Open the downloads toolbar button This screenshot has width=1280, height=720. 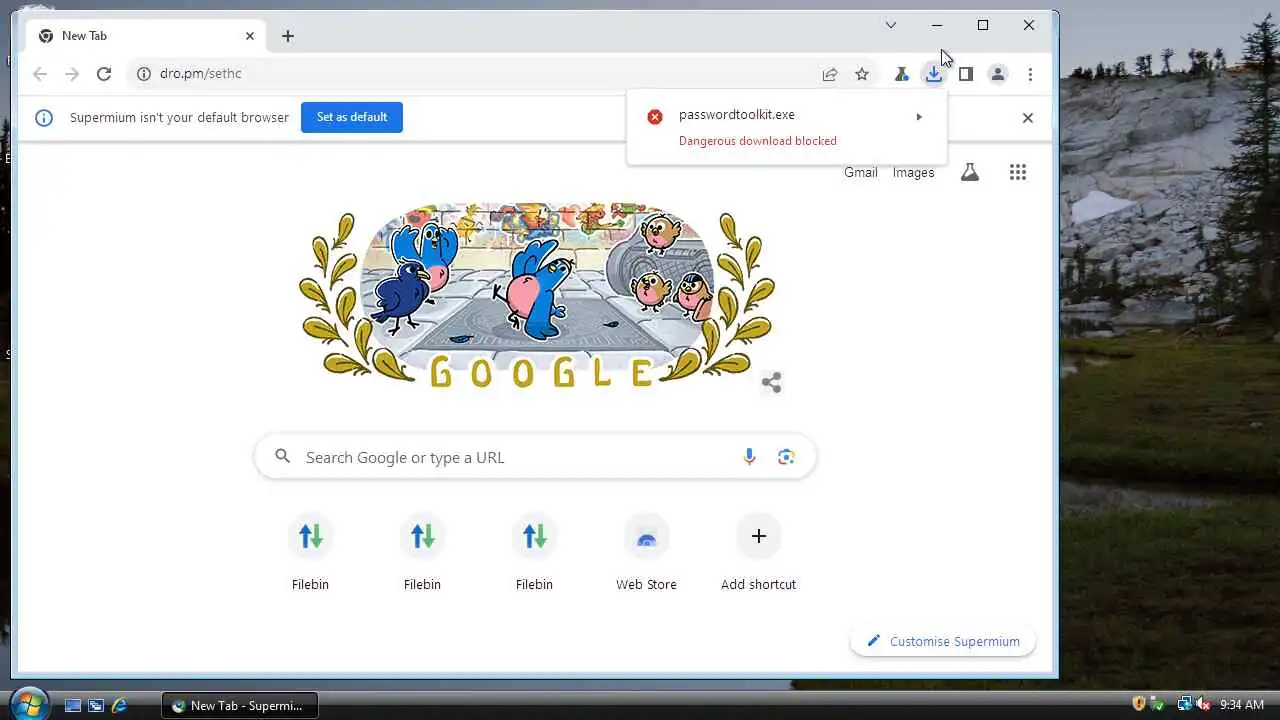933,74
